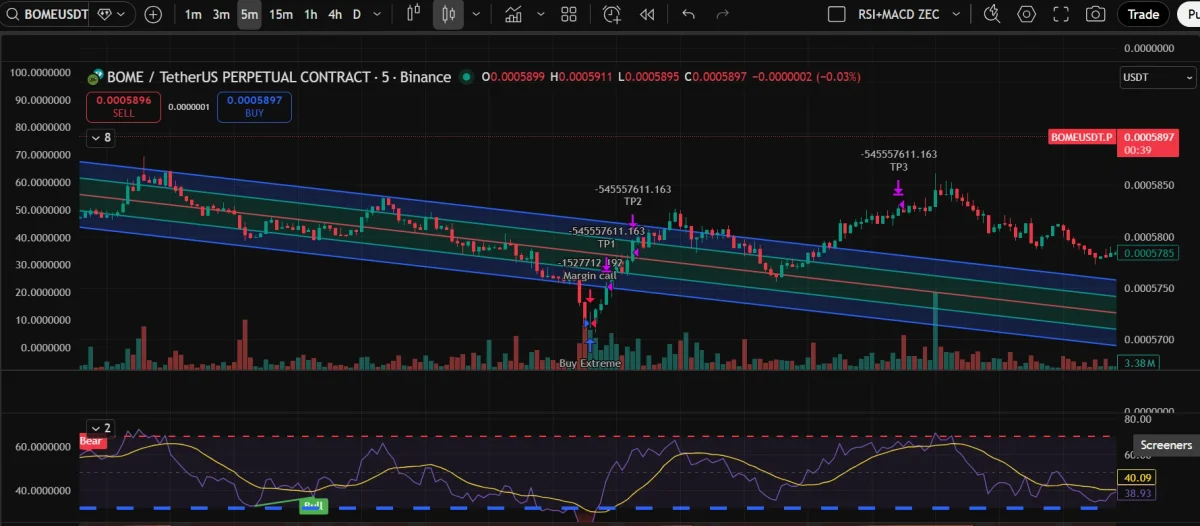Open the quick search magnifier icon
The width and height of the screenshot is (1200, 526).
coord(992,15)
